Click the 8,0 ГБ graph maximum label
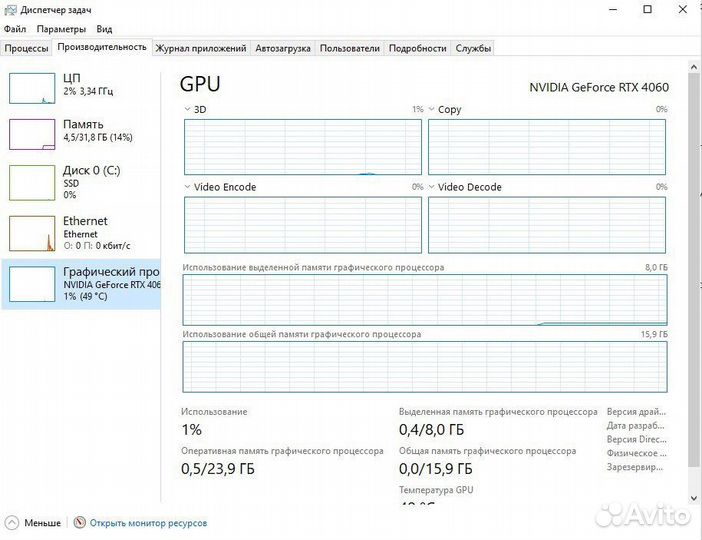Image resolution: width=702 pixels, height=540 pixels. 656,267
